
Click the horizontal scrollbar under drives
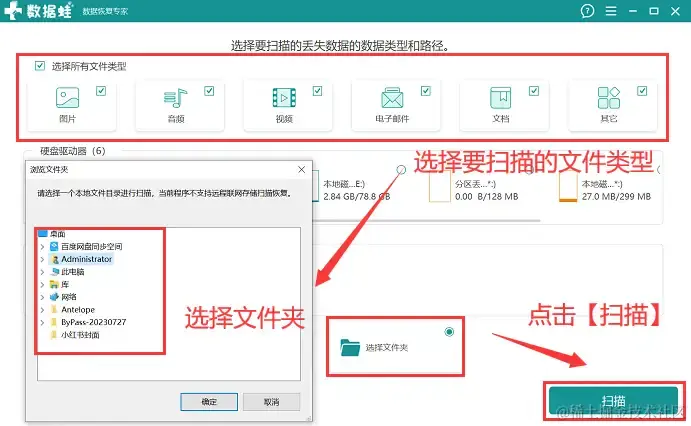pyautogui.click(x=427, y=220)
